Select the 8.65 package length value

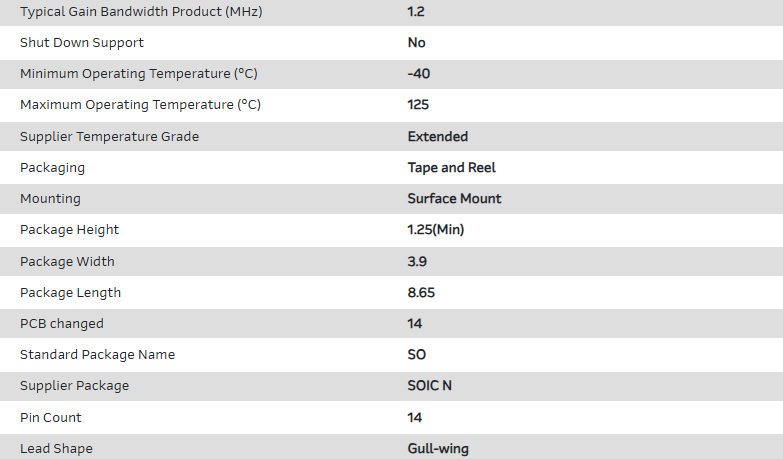tap(421, 292)
